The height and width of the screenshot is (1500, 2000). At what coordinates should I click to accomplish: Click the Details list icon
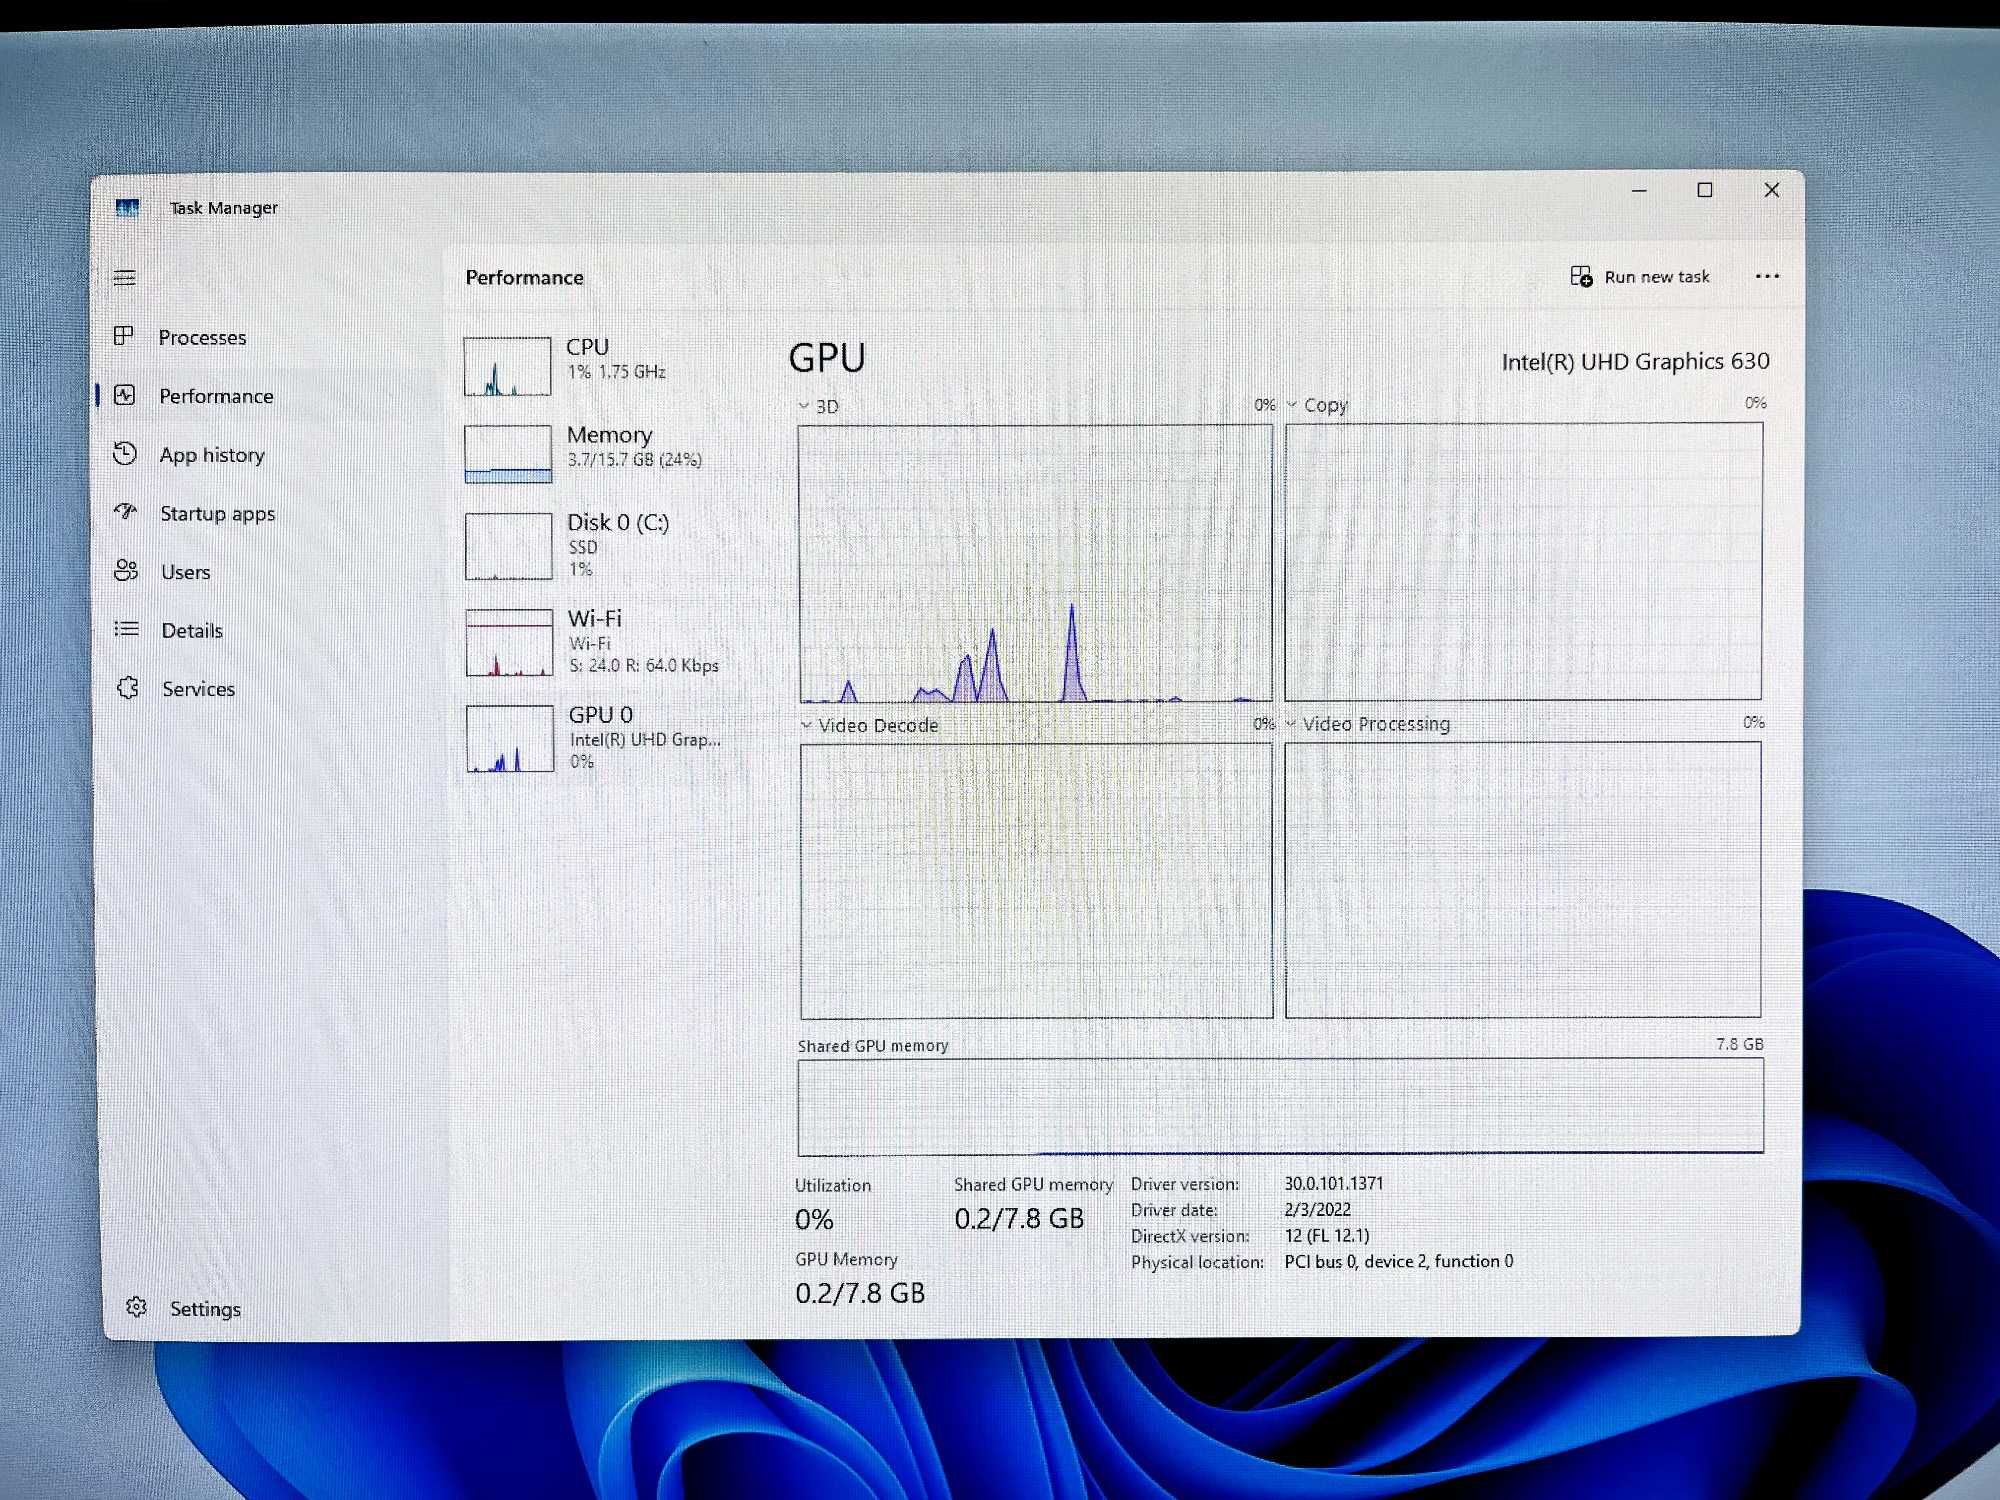pyautogui.click(x=127, y=629)
